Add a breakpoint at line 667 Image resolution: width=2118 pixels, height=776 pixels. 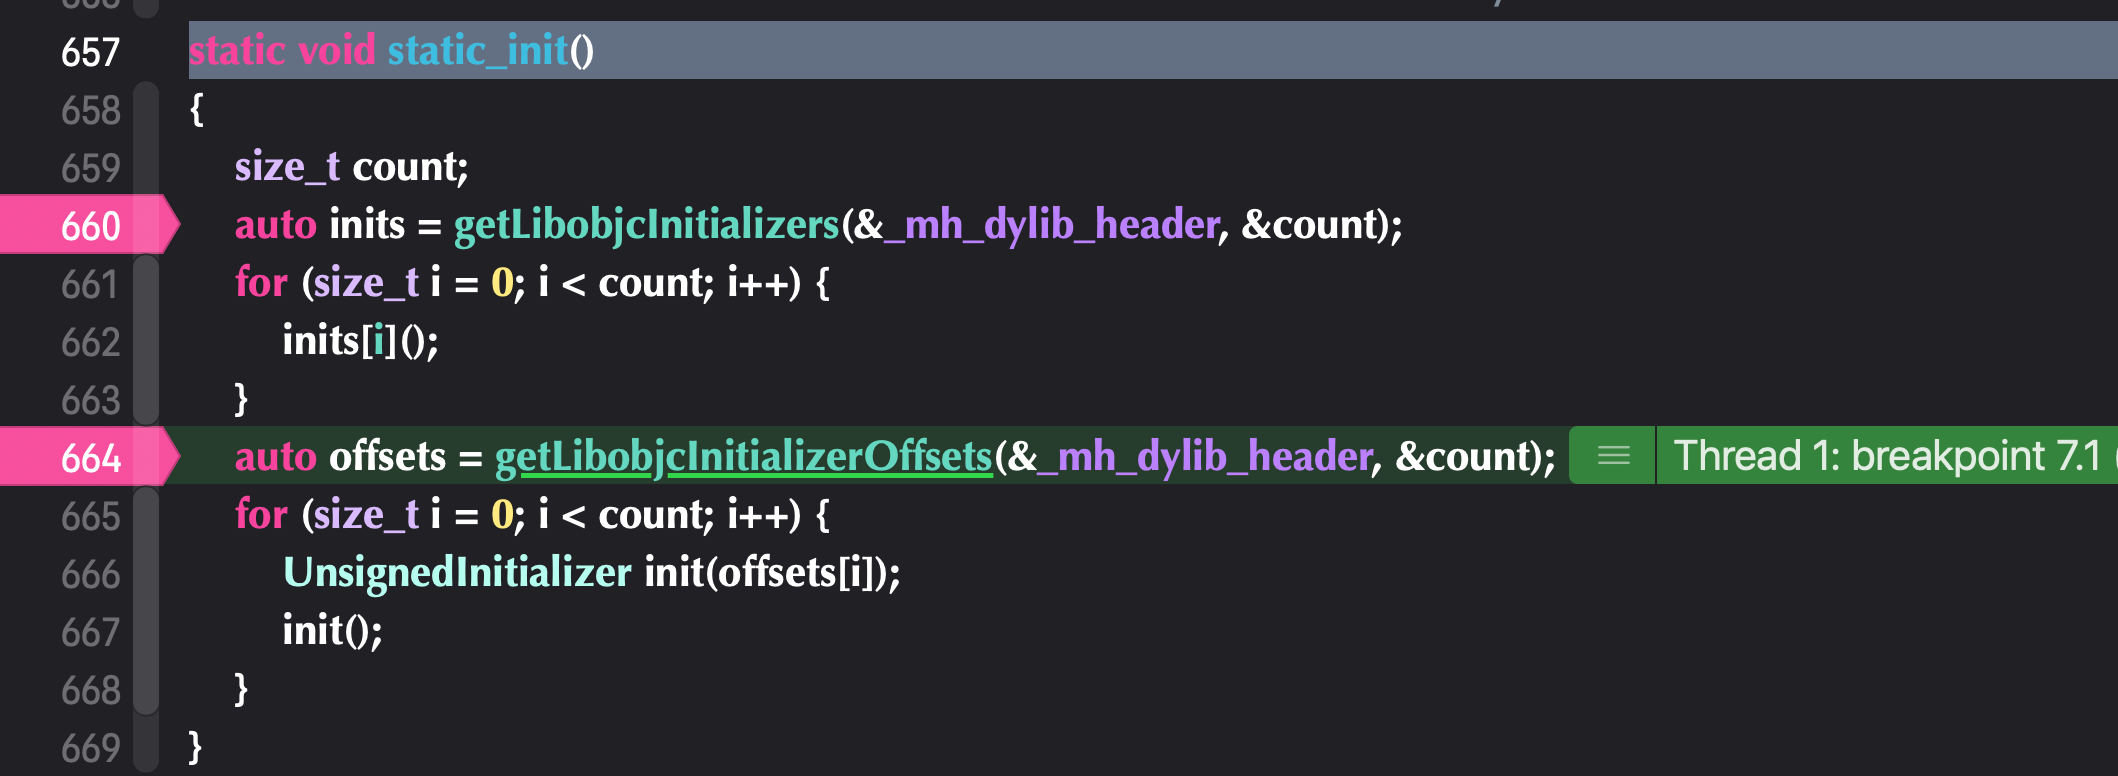(90, 632)
